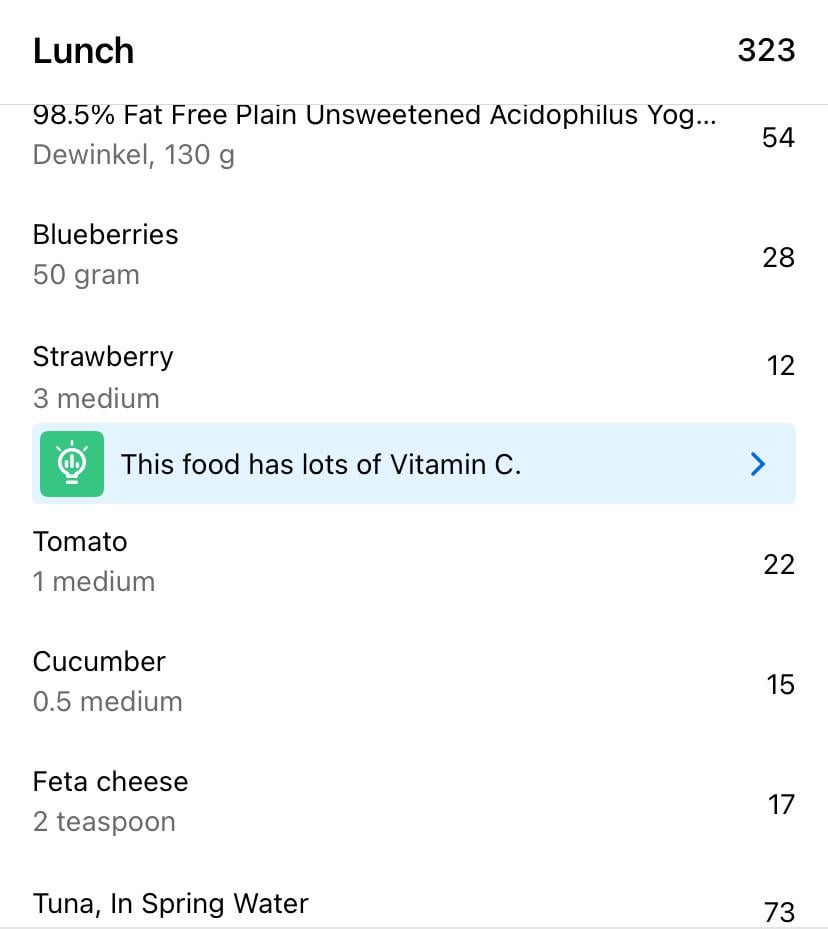Image resolution: width=828 pixels, height=929 pixels.
Task: Open the Fat Free Plain Yogurt entry
Action: coord(414,137)
